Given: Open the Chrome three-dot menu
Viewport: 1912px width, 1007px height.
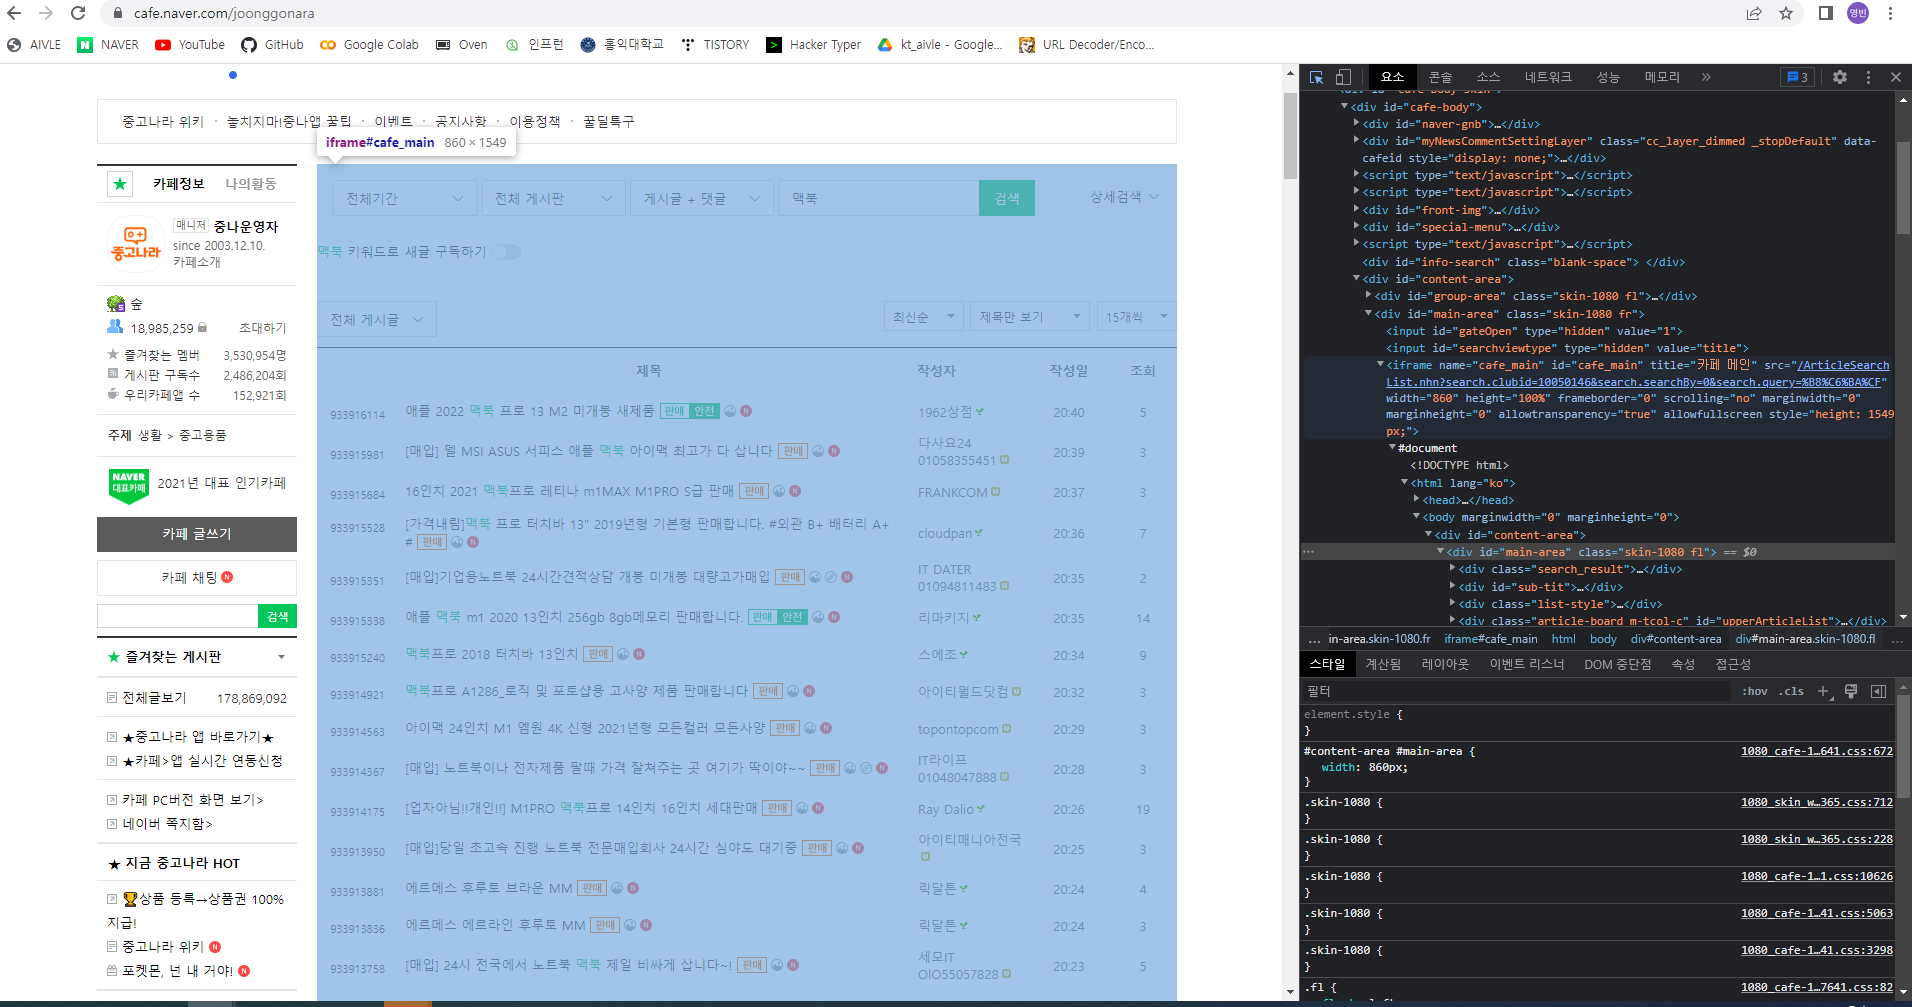Looking at the screenshot, I should (x=1890, y=13).
